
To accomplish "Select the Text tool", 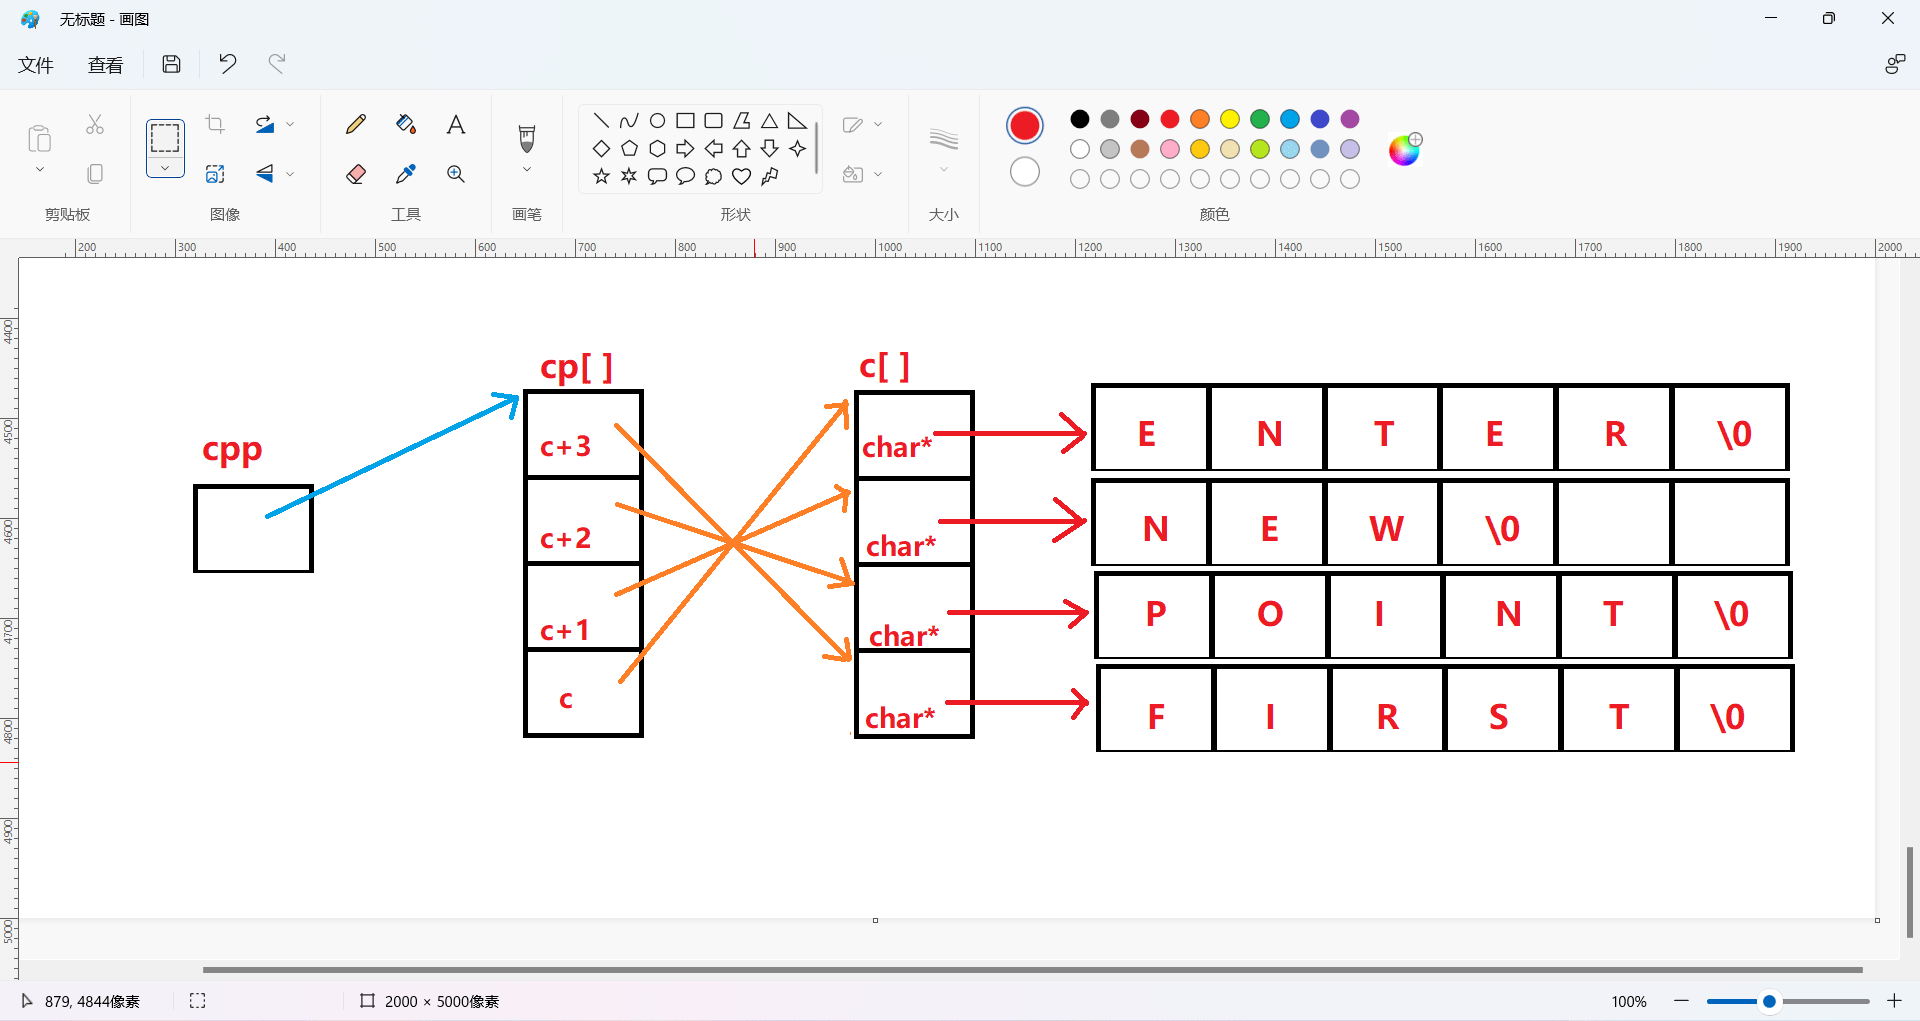I will tap(456, 124).
